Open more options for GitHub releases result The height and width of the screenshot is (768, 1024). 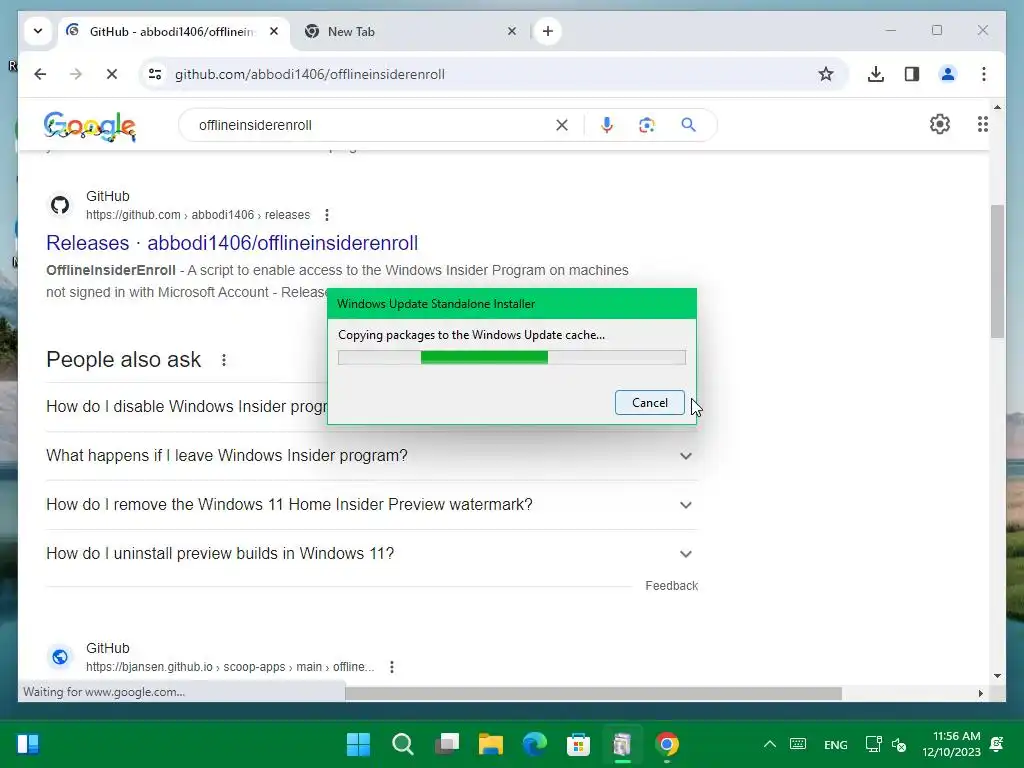coord(327,215)
